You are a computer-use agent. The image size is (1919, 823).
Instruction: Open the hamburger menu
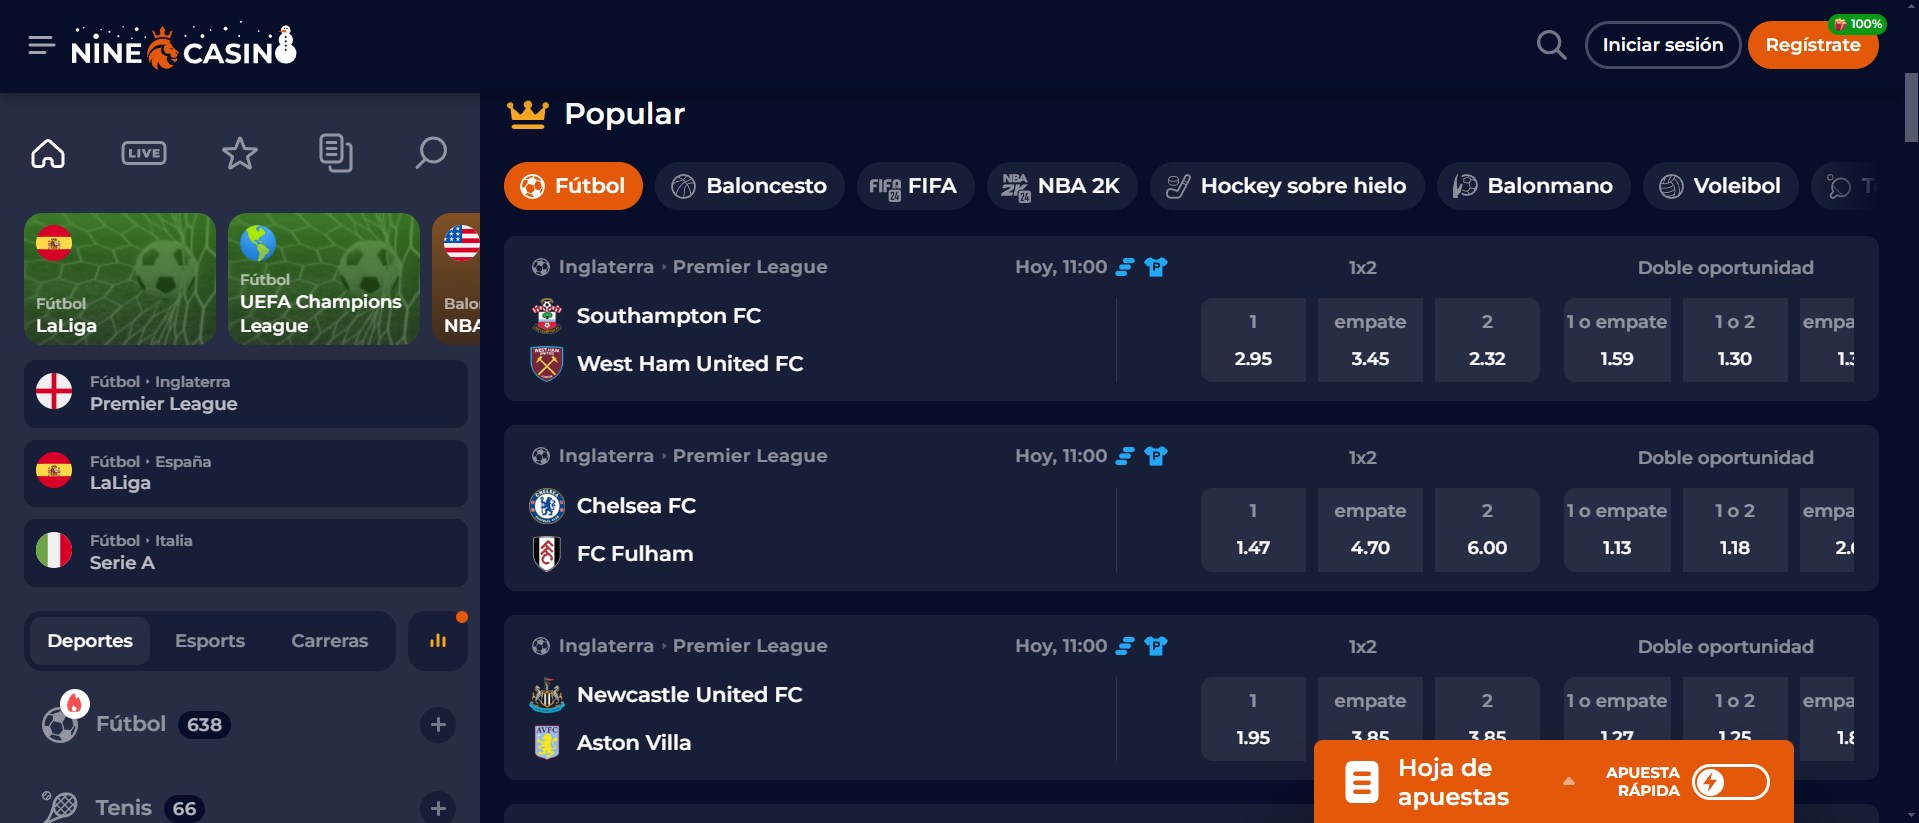[x=41, y=45]
